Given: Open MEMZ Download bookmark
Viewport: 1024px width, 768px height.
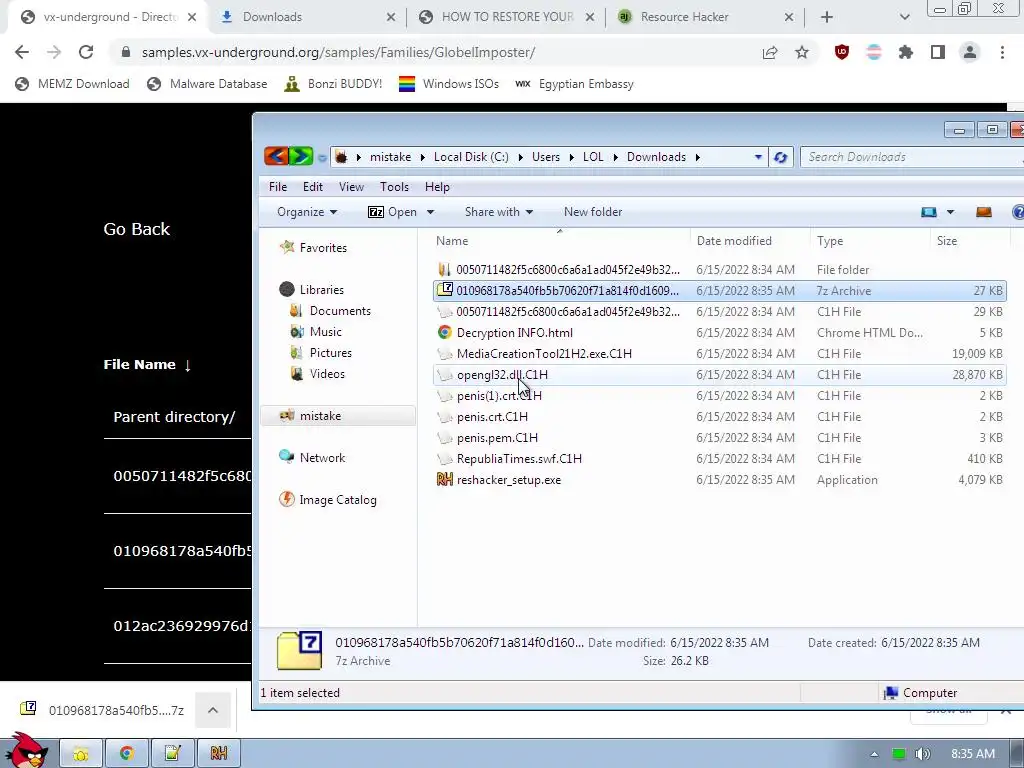Looking at the screenshot, I should pos(72,84).
